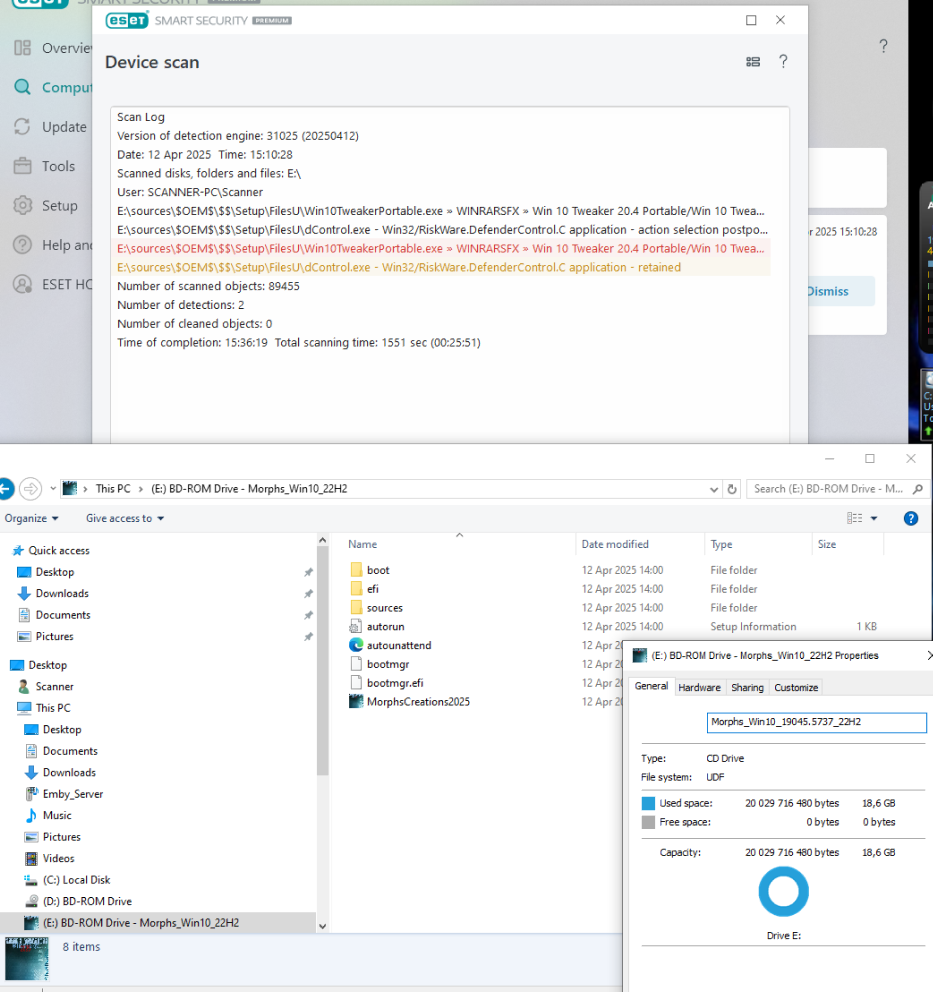
Task: Switch to the Sharing tab
Action: pyautogui.click(x=747, y=687)
